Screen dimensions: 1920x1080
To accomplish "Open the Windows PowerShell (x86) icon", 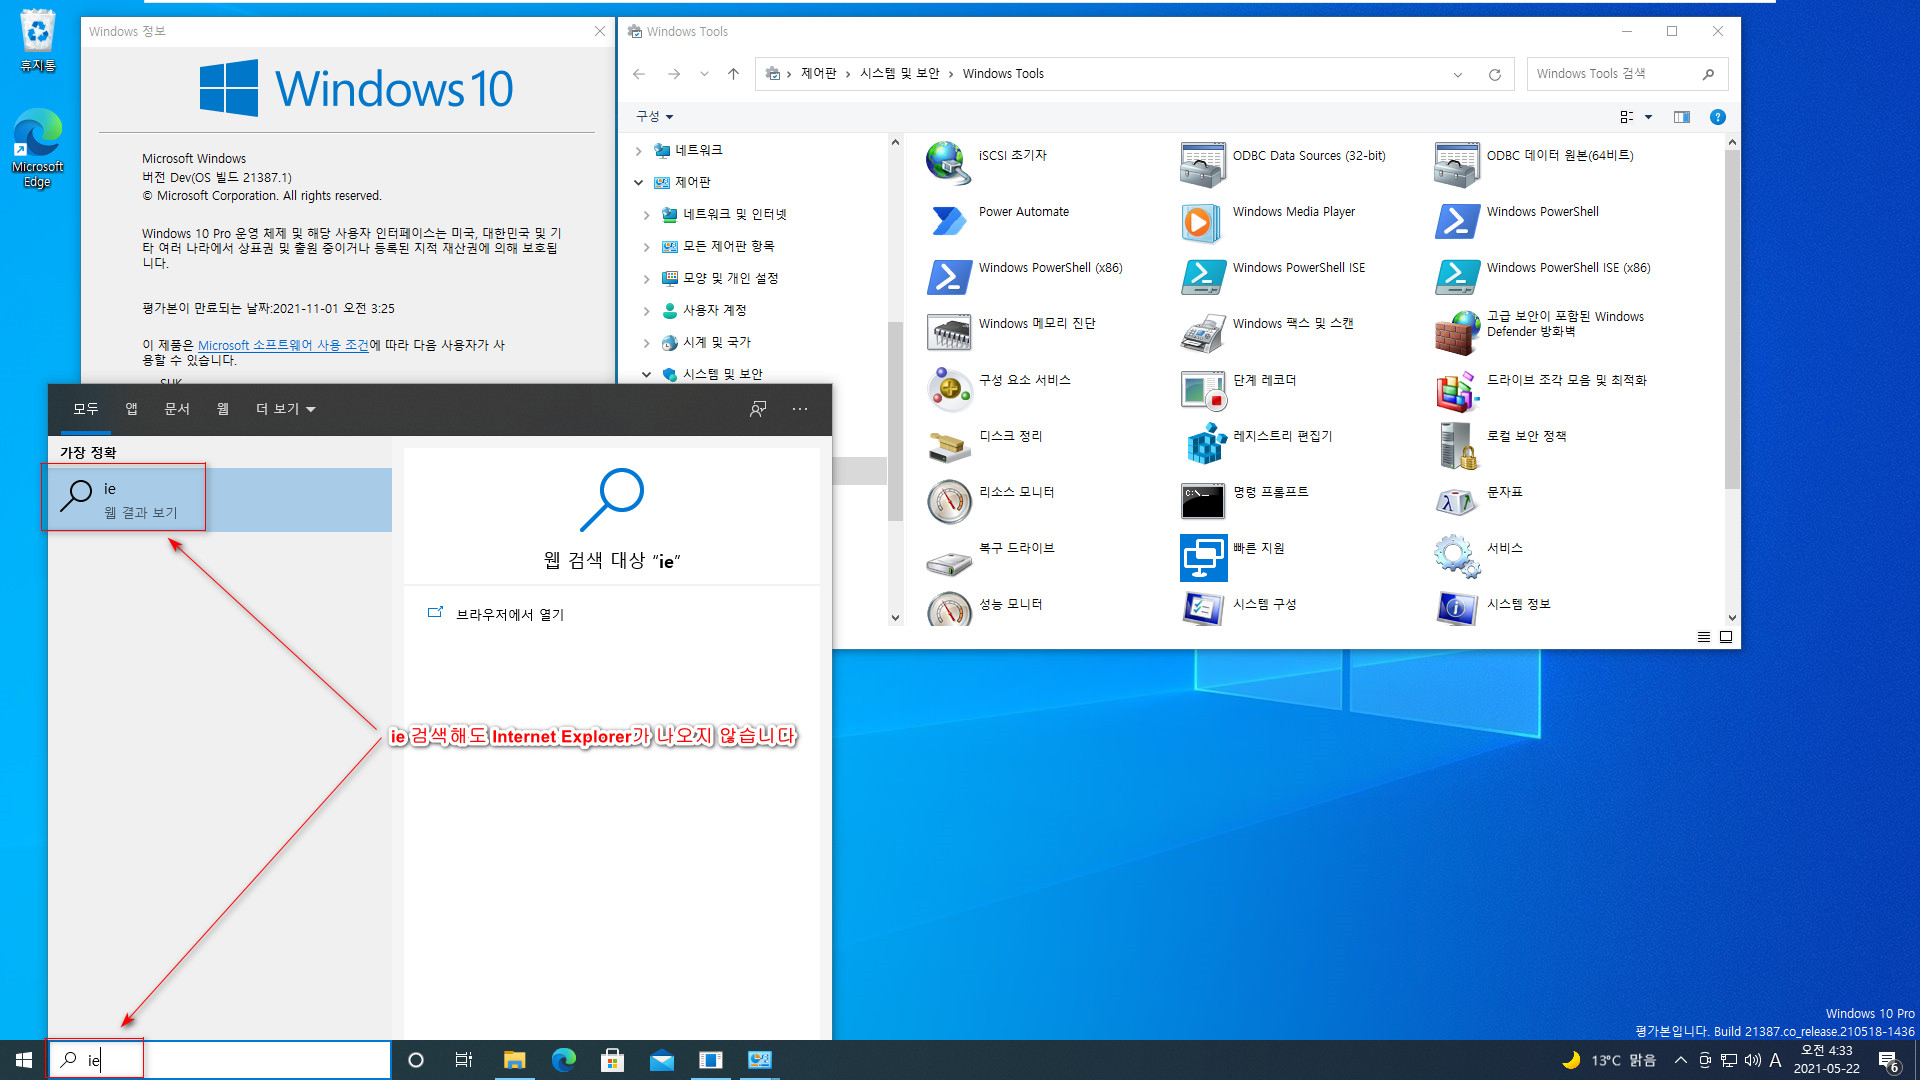I will click(x=948, y=276).
